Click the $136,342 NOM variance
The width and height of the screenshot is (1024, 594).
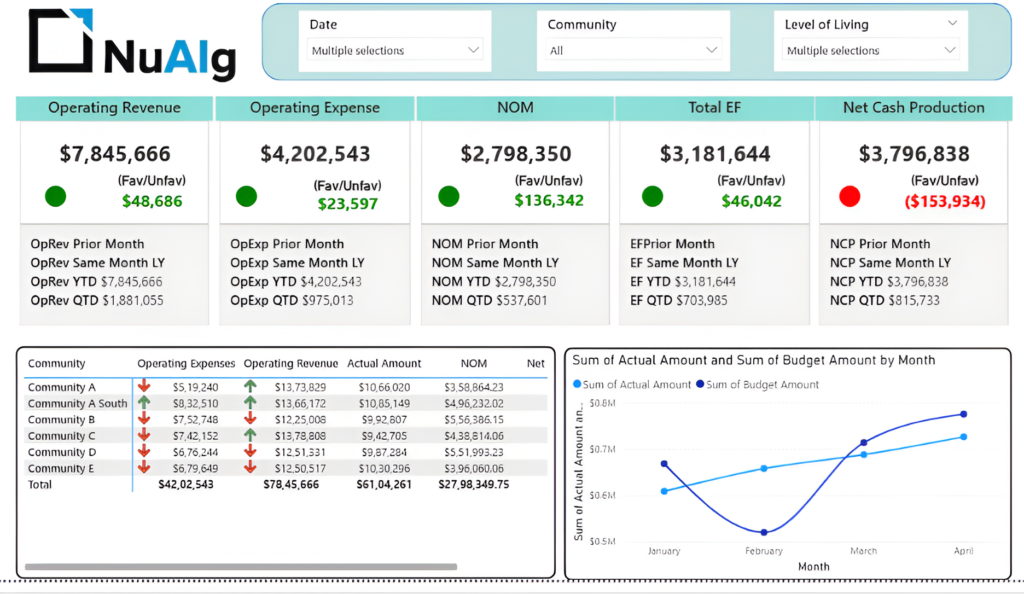click(549, 200)
